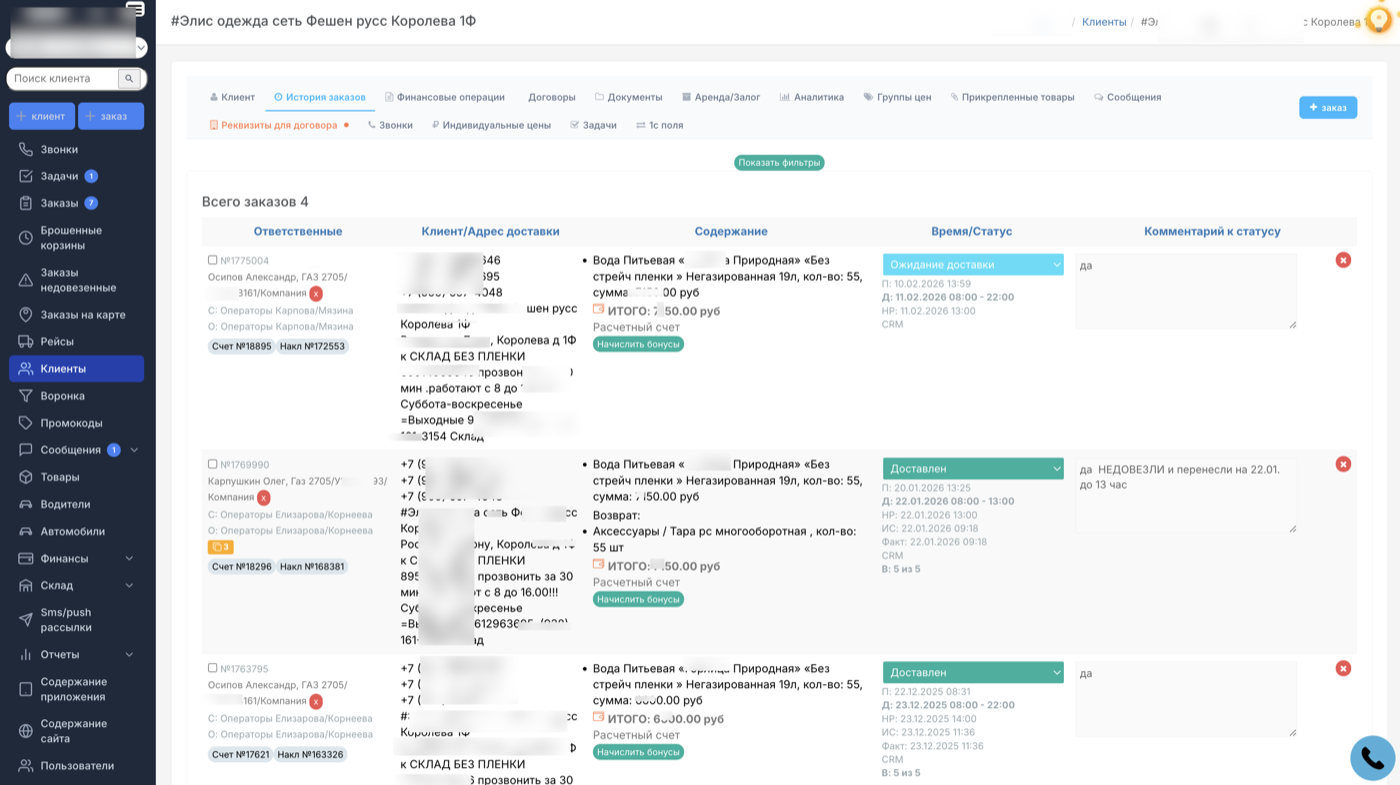The width and height of the screenshot is (1400, 785).
Task: Expand the Отчеты sidebar submenu
Action: [129, 655]
